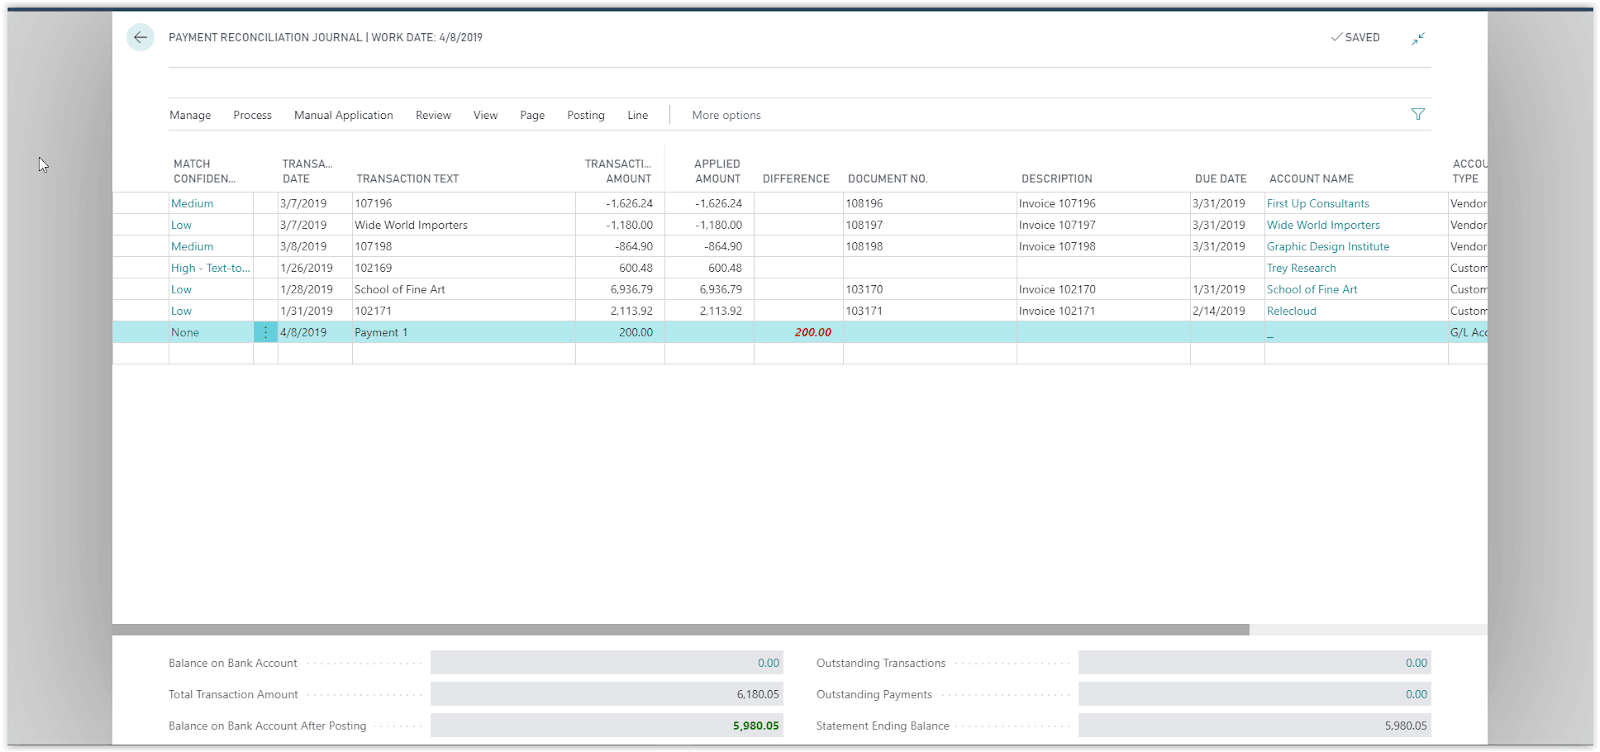
Task: Open the Review menu
Action: [433, 115]
